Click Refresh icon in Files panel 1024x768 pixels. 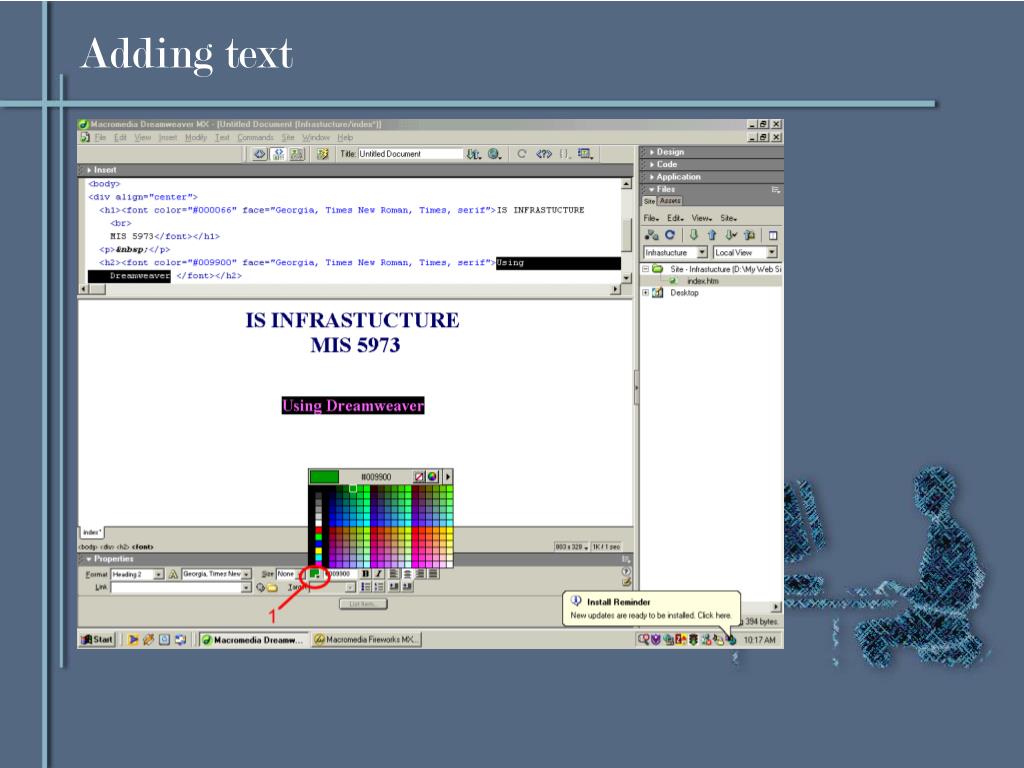pyautogui.click(x=669, y=235)
